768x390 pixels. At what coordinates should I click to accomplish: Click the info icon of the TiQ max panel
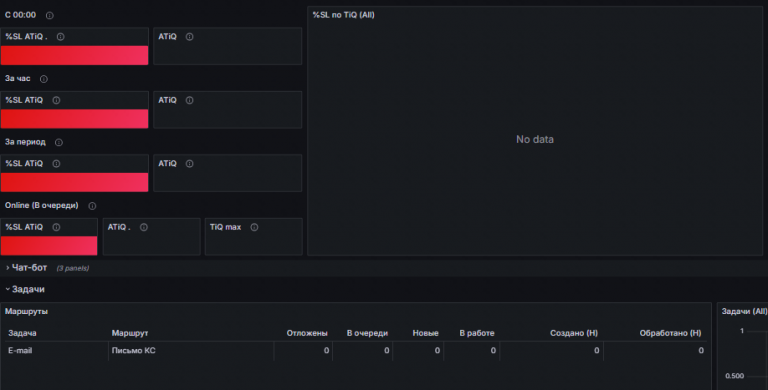(254, 227)
